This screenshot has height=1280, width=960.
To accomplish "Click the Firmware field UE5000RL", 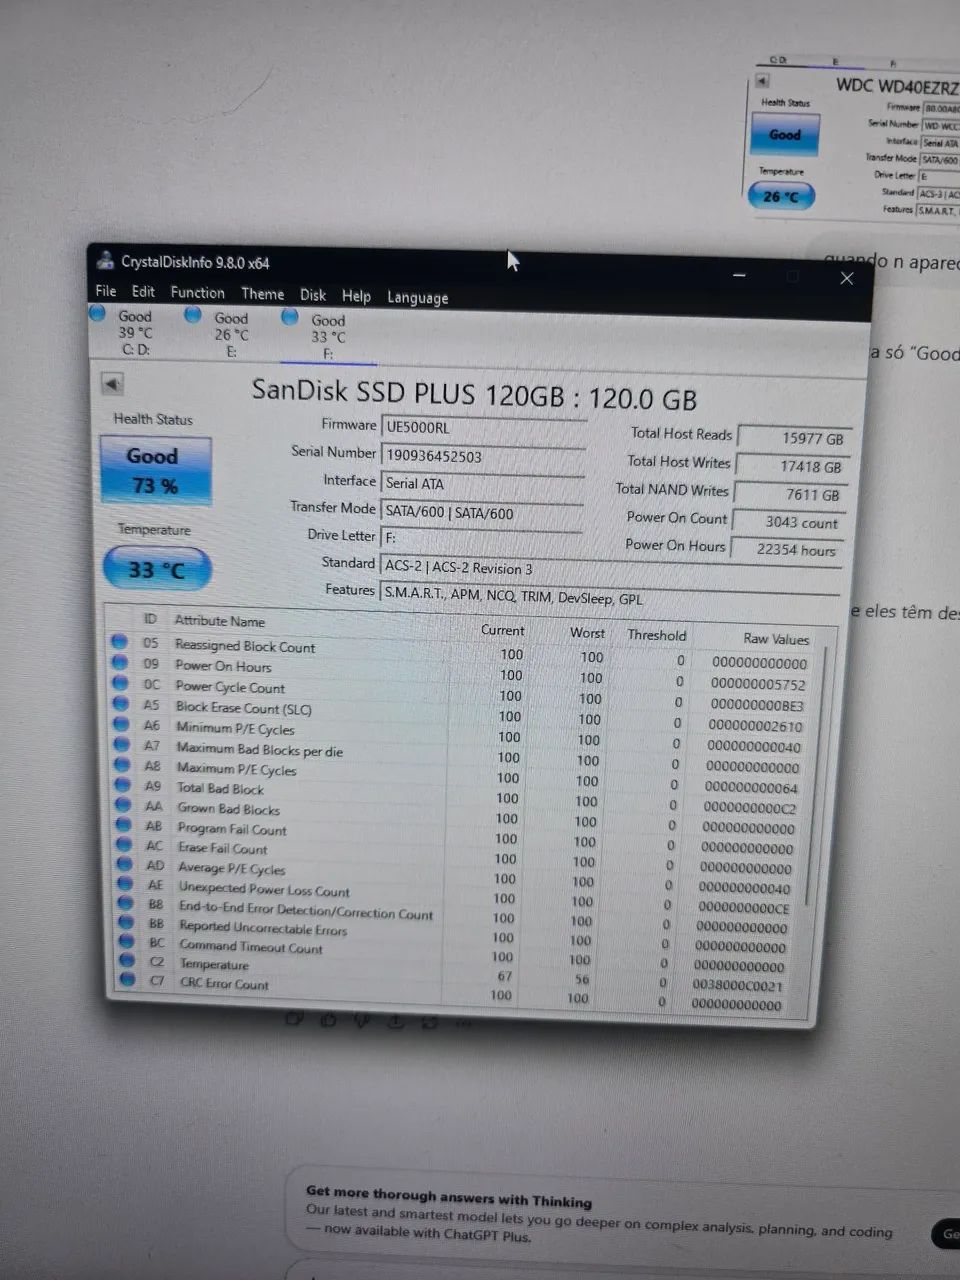I will 483,428.
